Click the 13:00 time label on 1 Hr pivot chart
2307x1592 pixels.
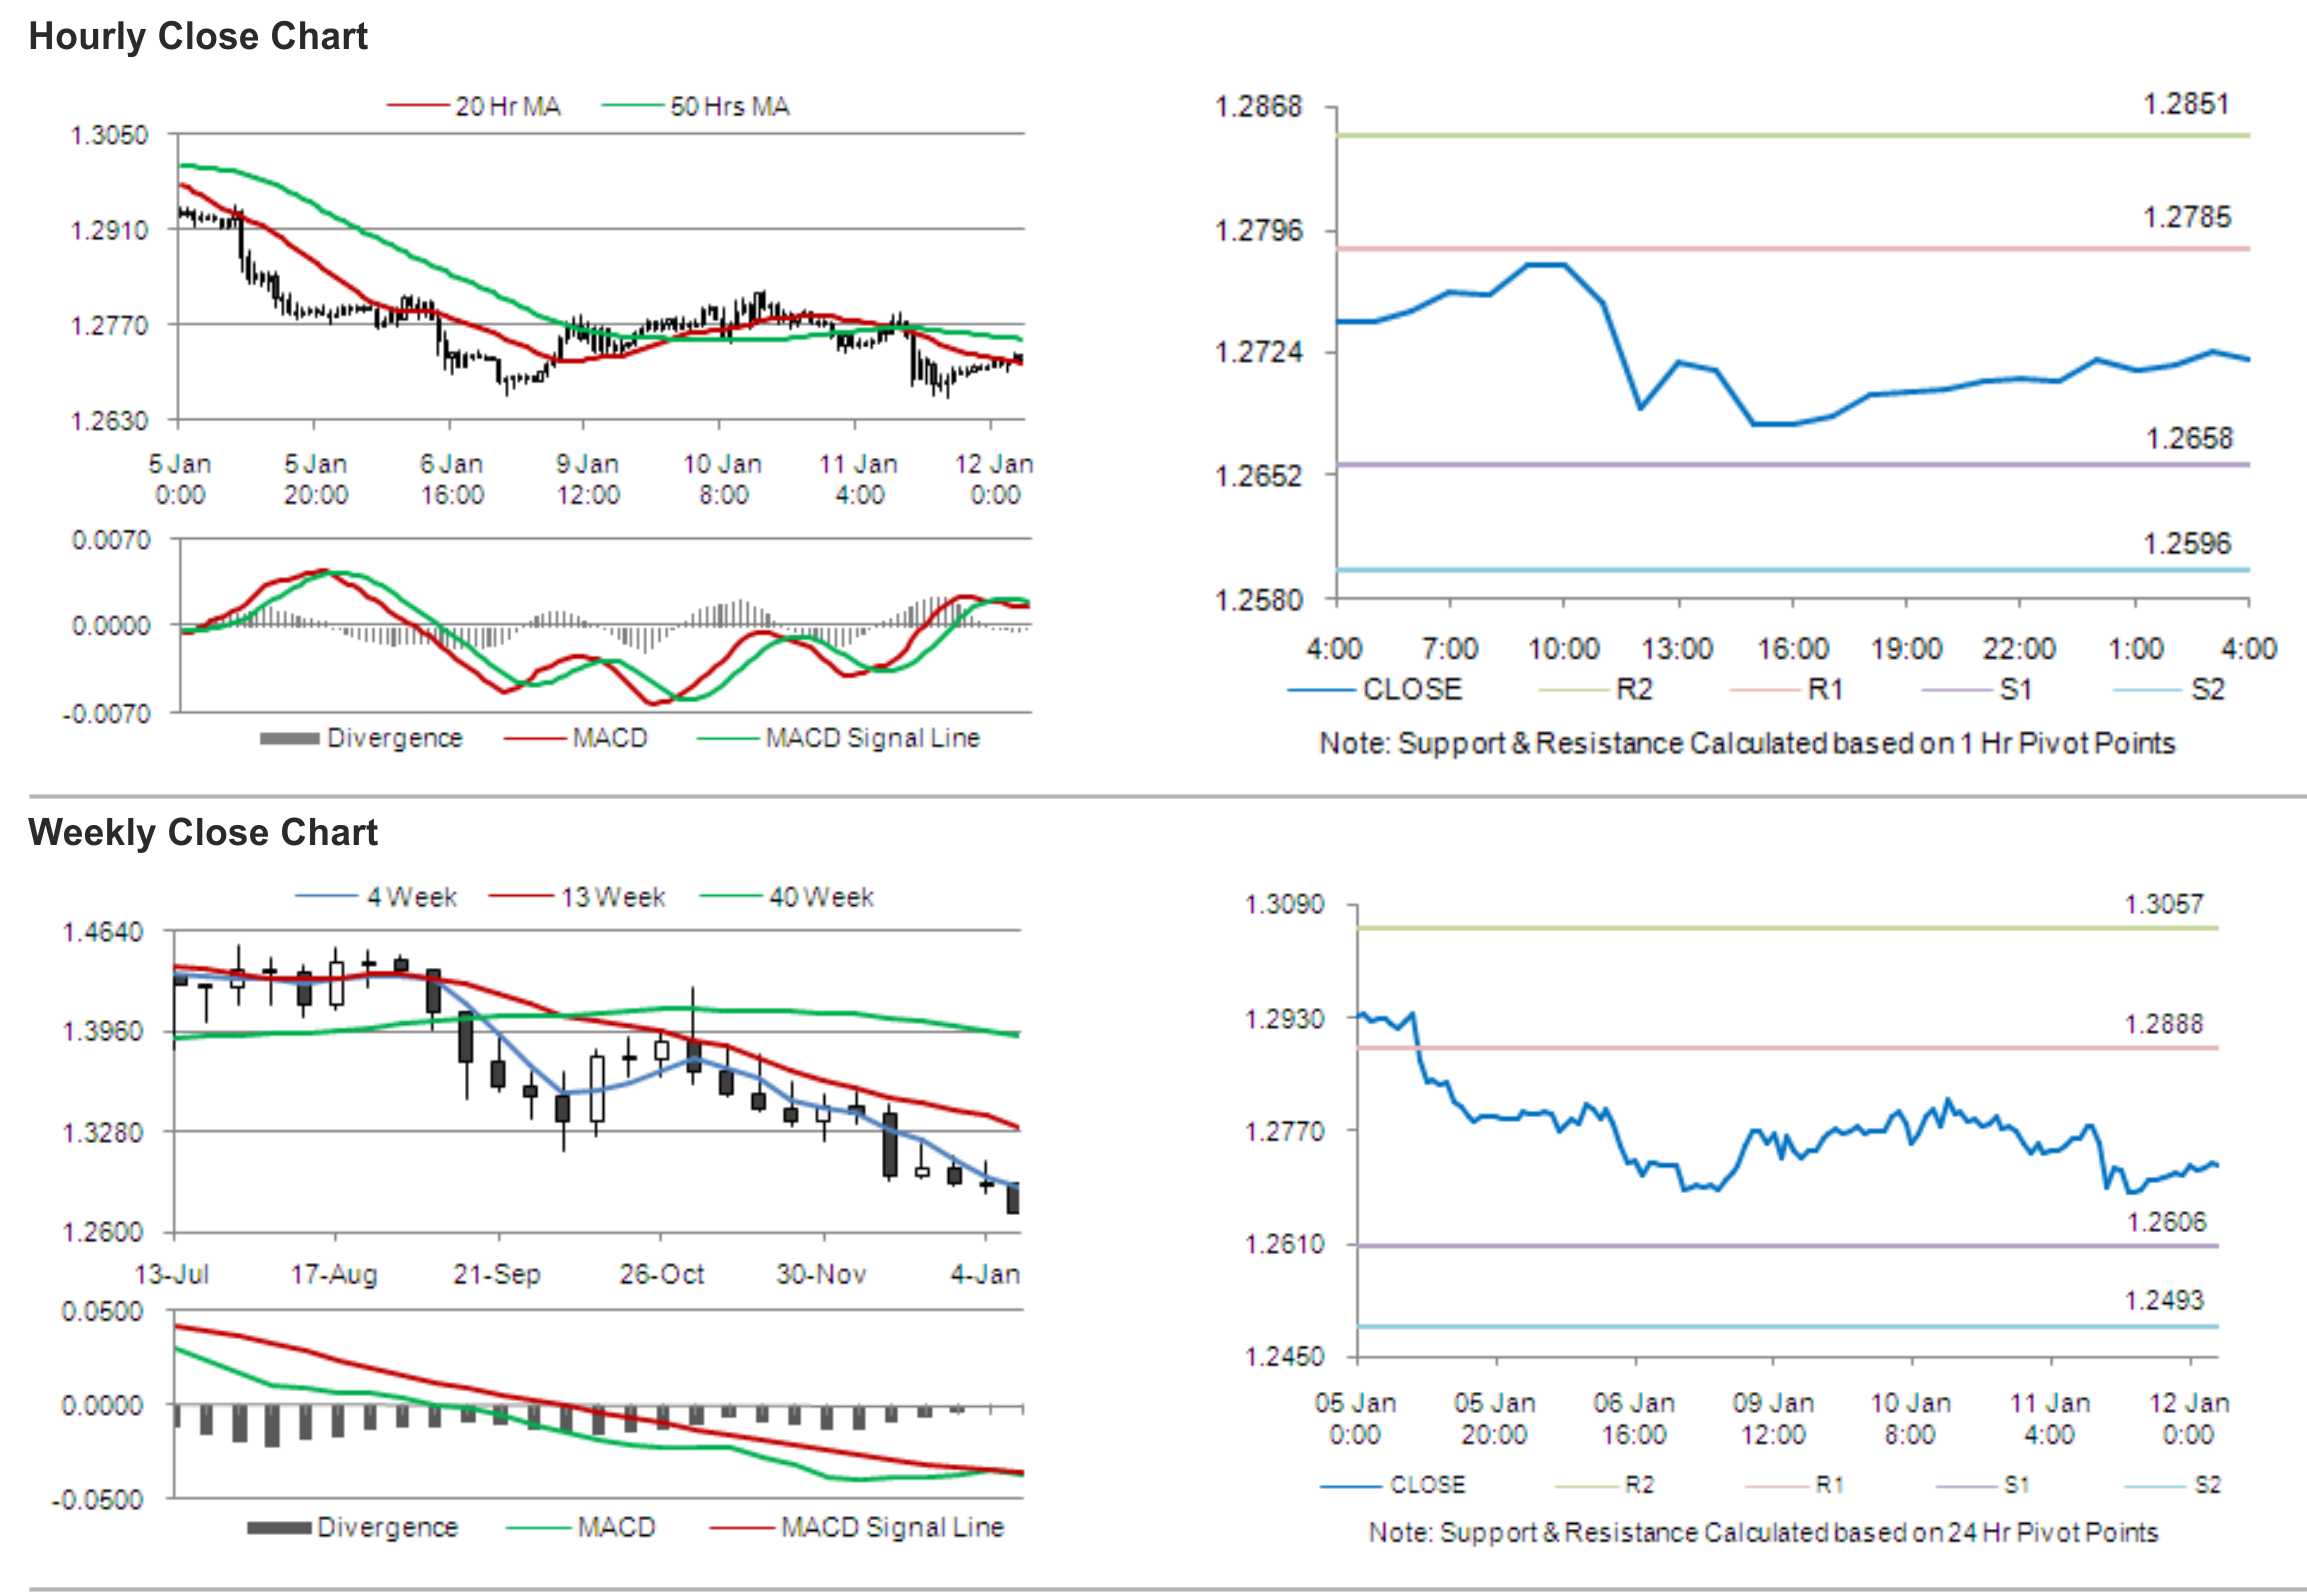click(1678, 649)
